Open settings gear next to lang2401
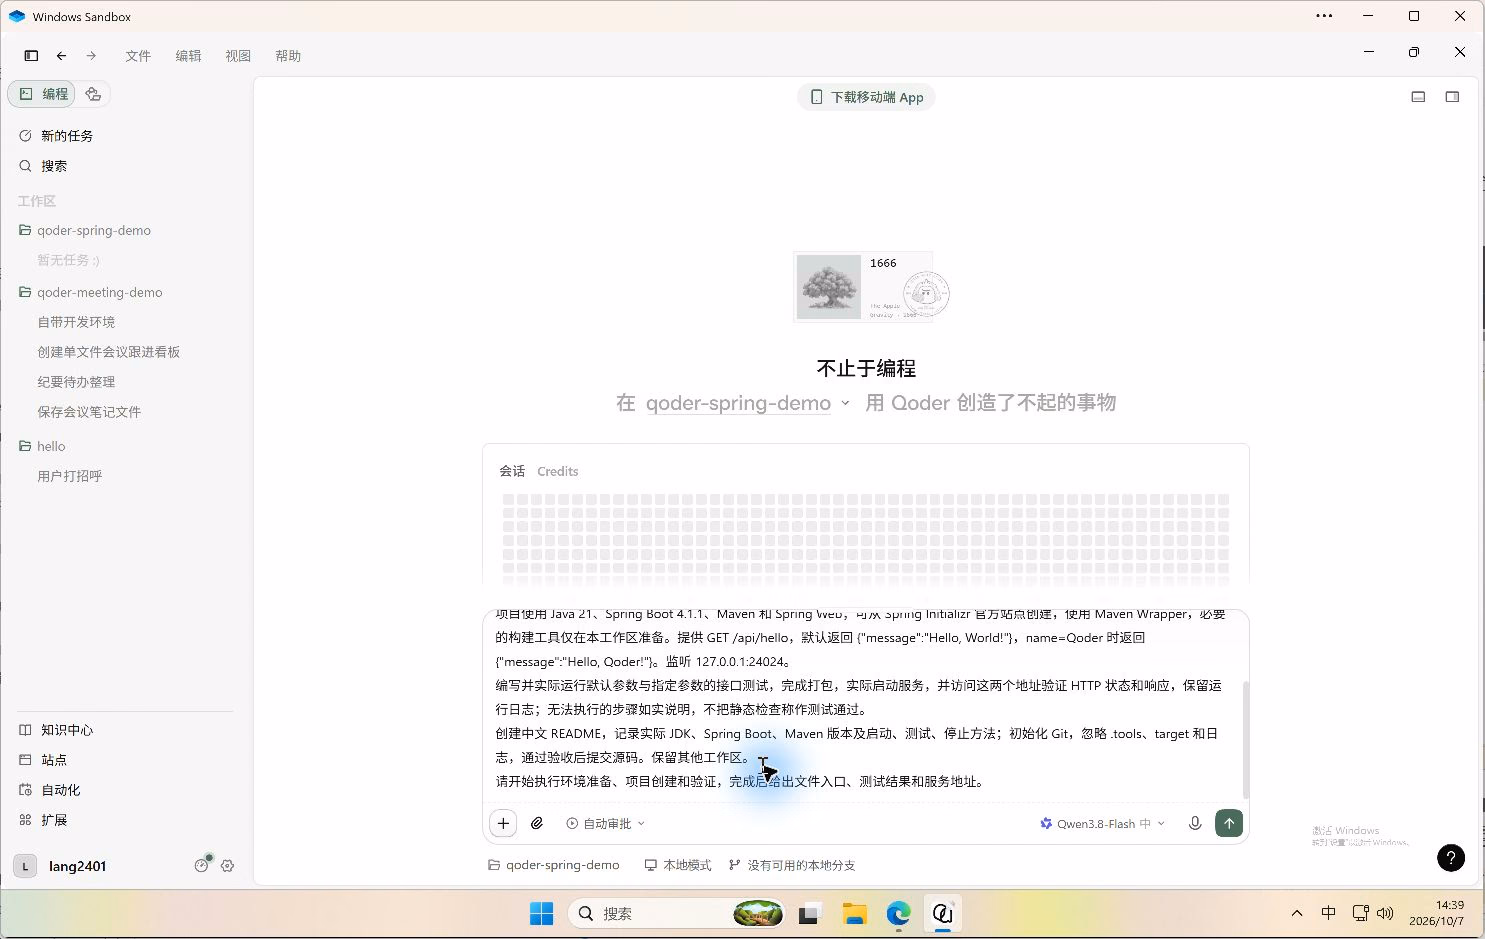This screenshot has width=1485, height=939. point(227,866)
